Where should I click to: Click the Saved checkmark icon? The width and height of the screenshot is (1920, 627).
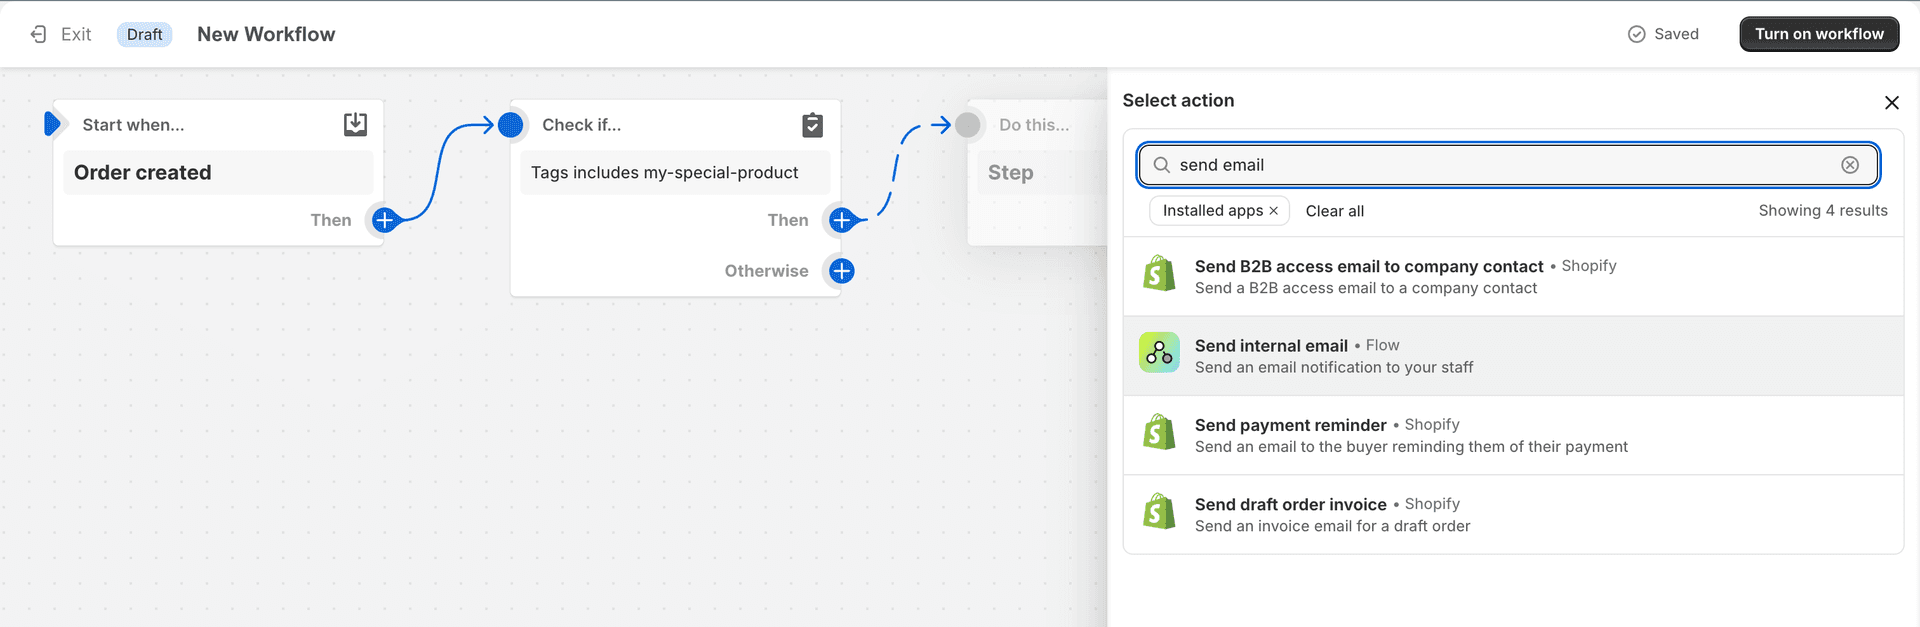click(1637, 34)
